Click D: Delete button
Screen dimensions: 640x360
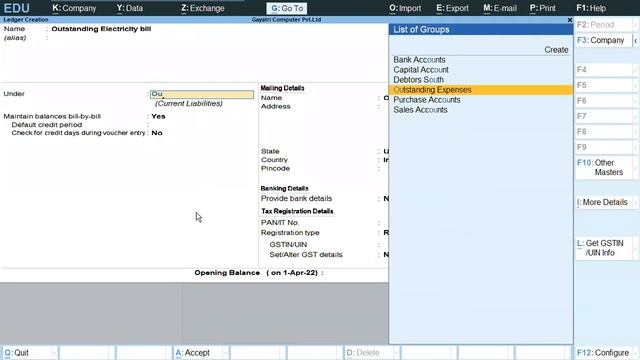point(371,353)
